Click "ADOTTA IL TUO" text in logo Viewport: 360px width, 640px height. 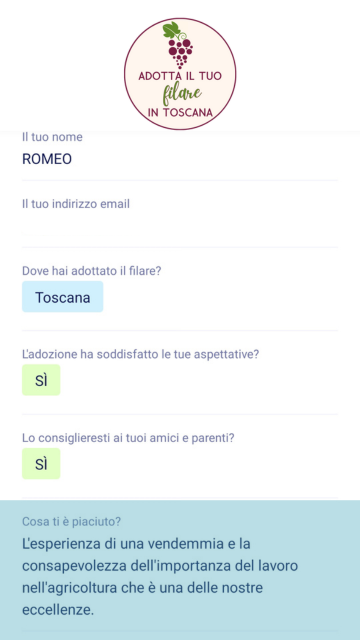point(180,76)
